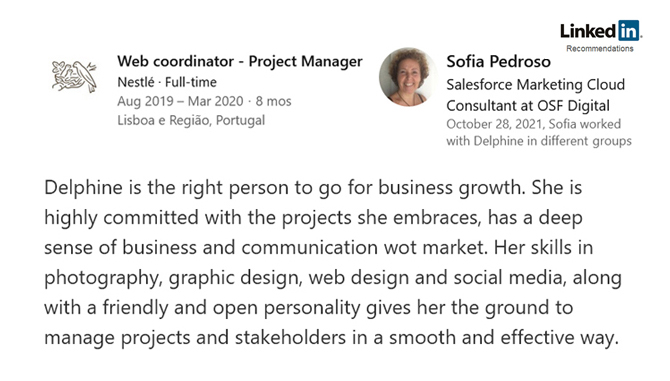Image resolution: width=670 pixels, height=381 pixels.
Task: Click the Aug 2019 – Mar 2020 date range
Action: click(x=180, y=101)
